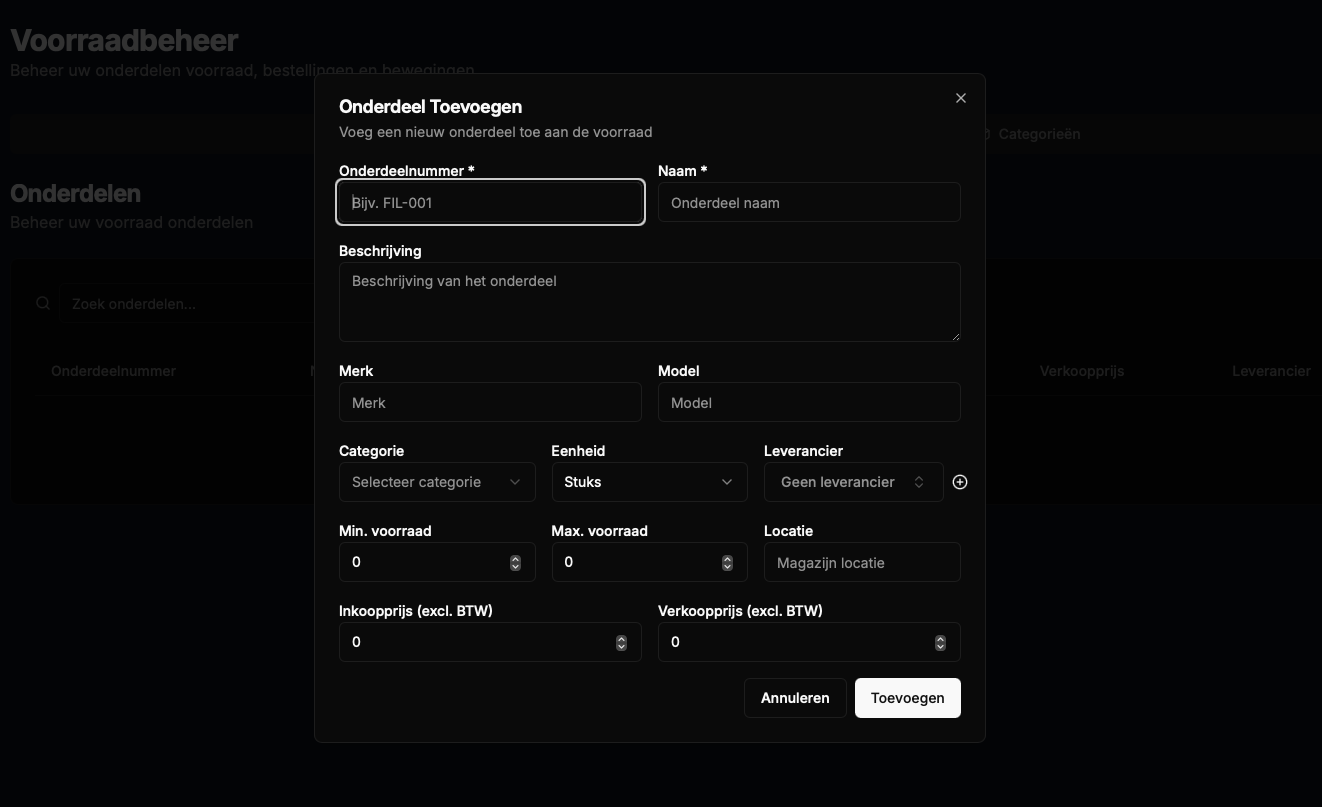
Task: Click the Annuleren button
Action: [x=795, y=698]
